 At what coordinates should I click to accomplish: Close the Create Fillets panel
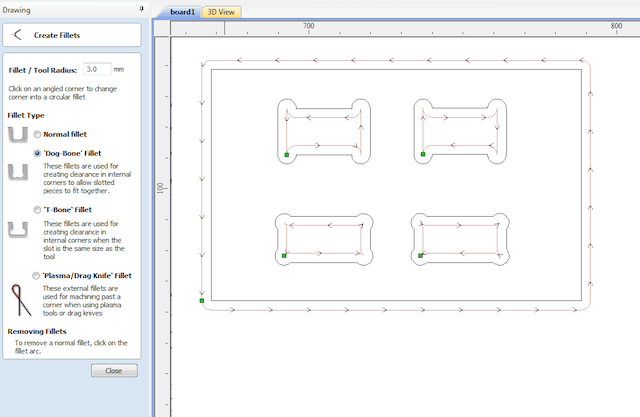[114, 370]
